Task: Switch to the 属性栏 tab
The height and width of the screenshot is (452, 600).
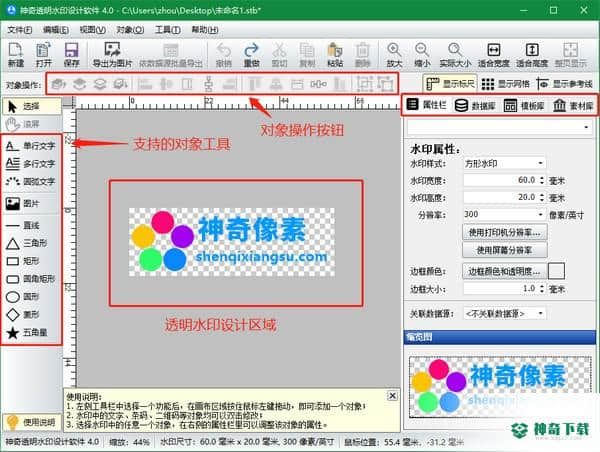Action: [427, 104]
